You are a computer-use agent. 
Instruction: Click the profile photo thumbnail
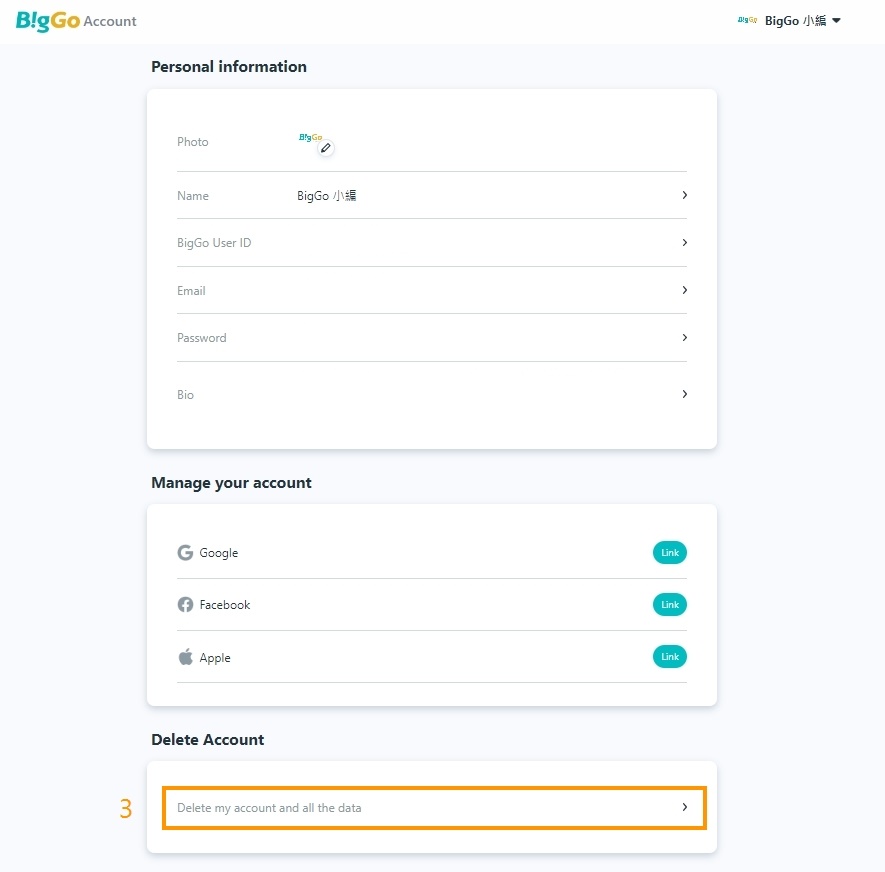tap(309, 138)
